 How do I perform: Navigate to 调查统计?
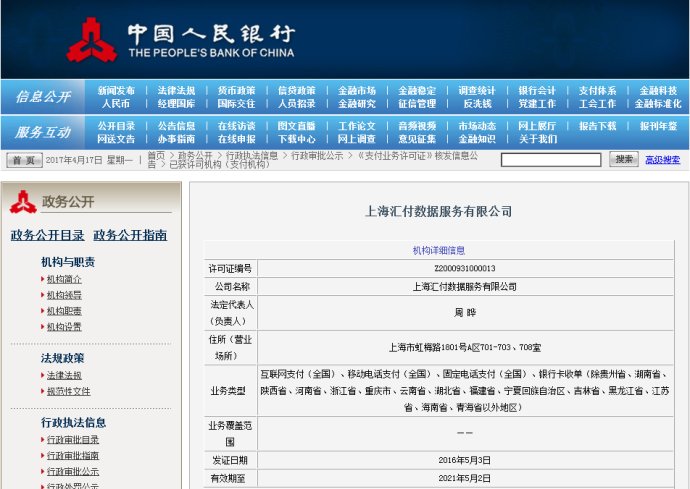[477, 91]
